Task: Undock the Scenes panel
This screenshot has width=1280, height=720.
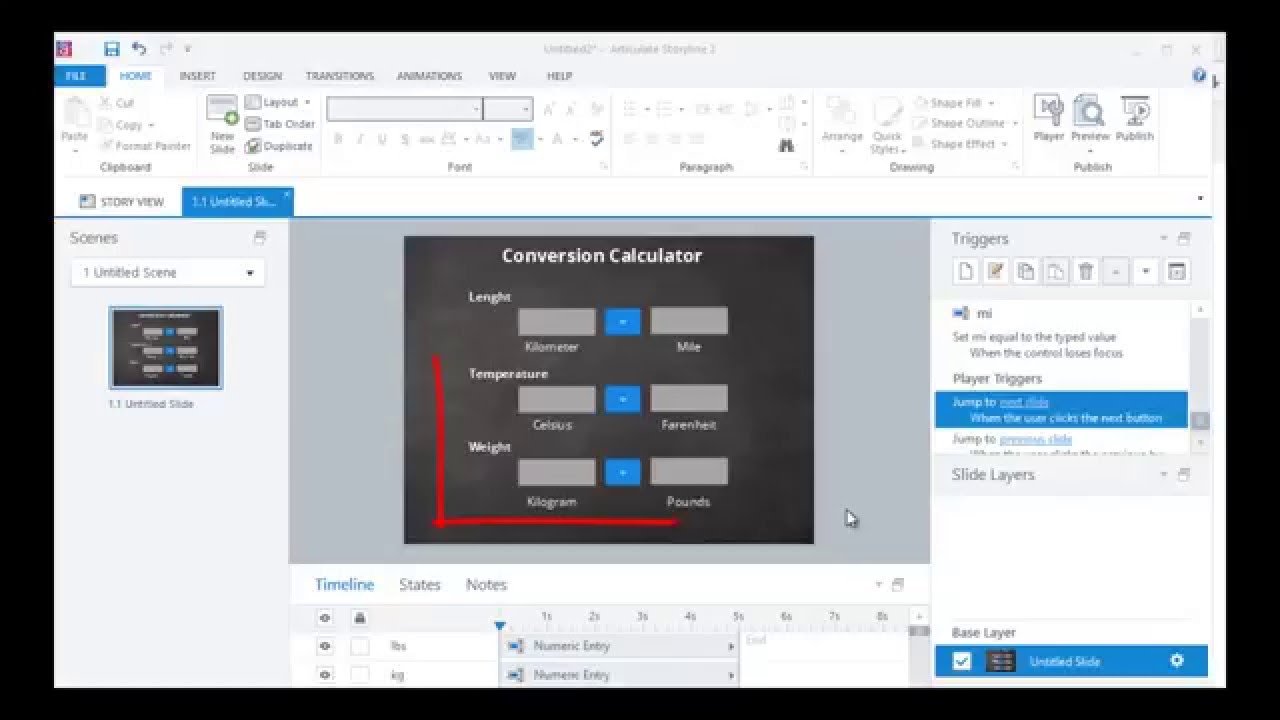Action: pyautogui.click(x=260, y=238)
